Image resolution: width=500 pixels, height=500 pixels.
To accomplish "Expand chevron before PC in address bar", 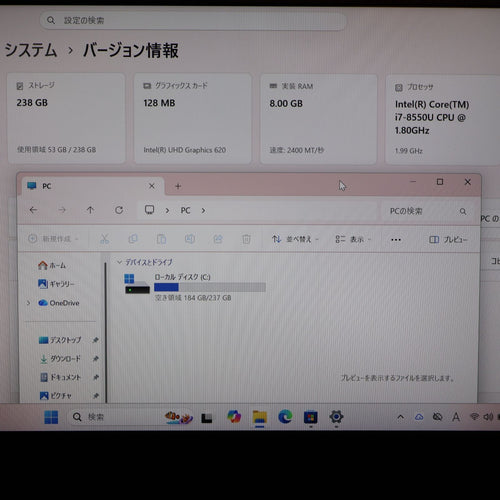I will [167, 211].
